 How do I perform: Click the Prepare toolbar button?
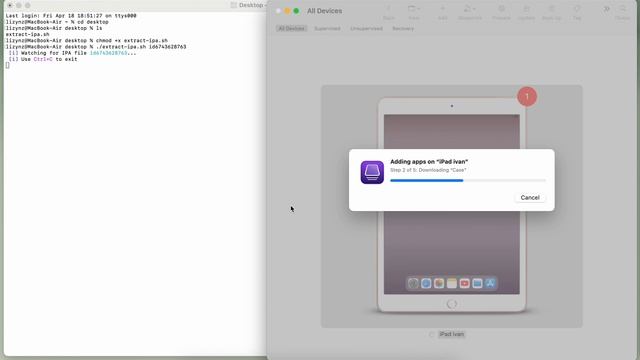(x=501, y=12)
